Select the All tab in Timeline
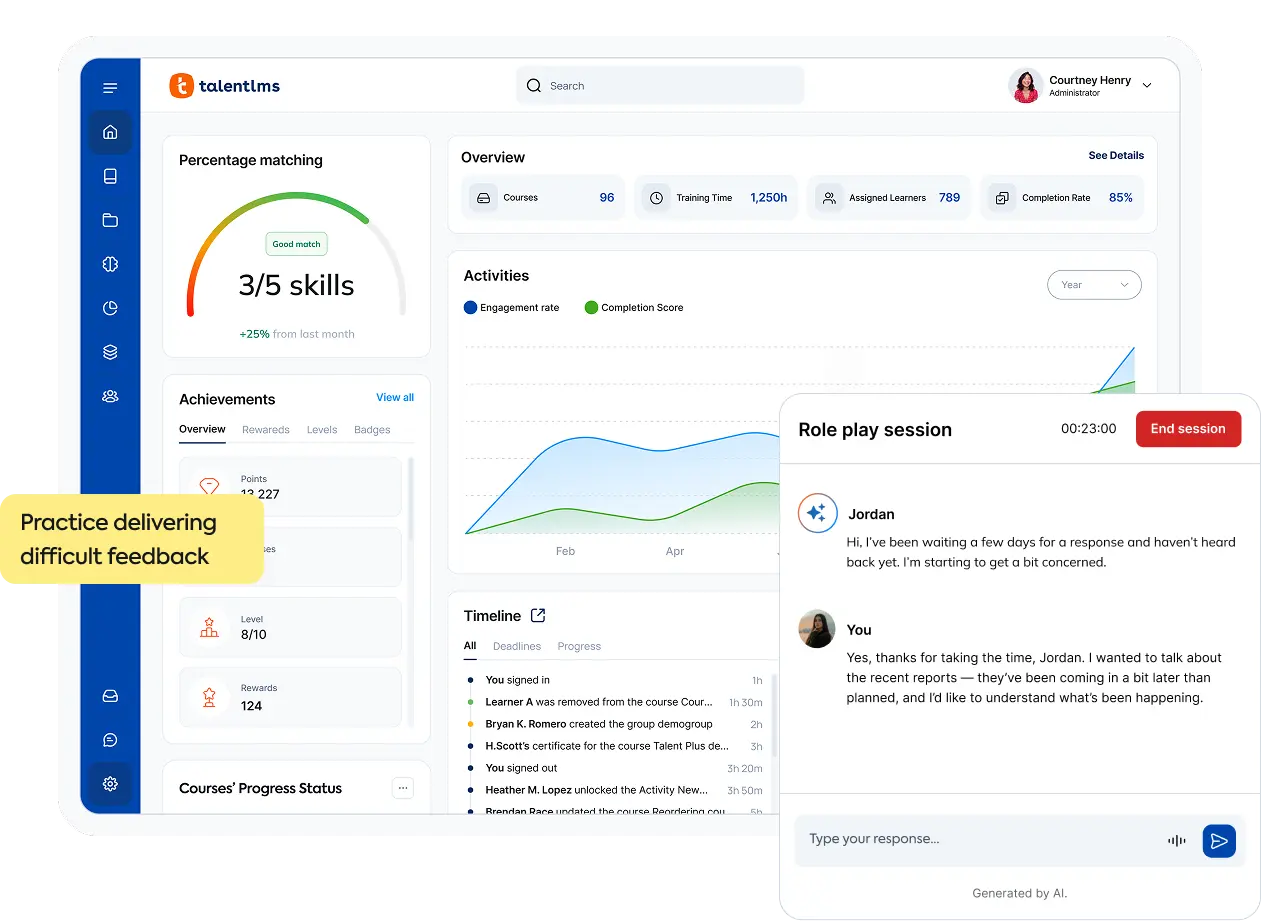 (x=470, y=646)
